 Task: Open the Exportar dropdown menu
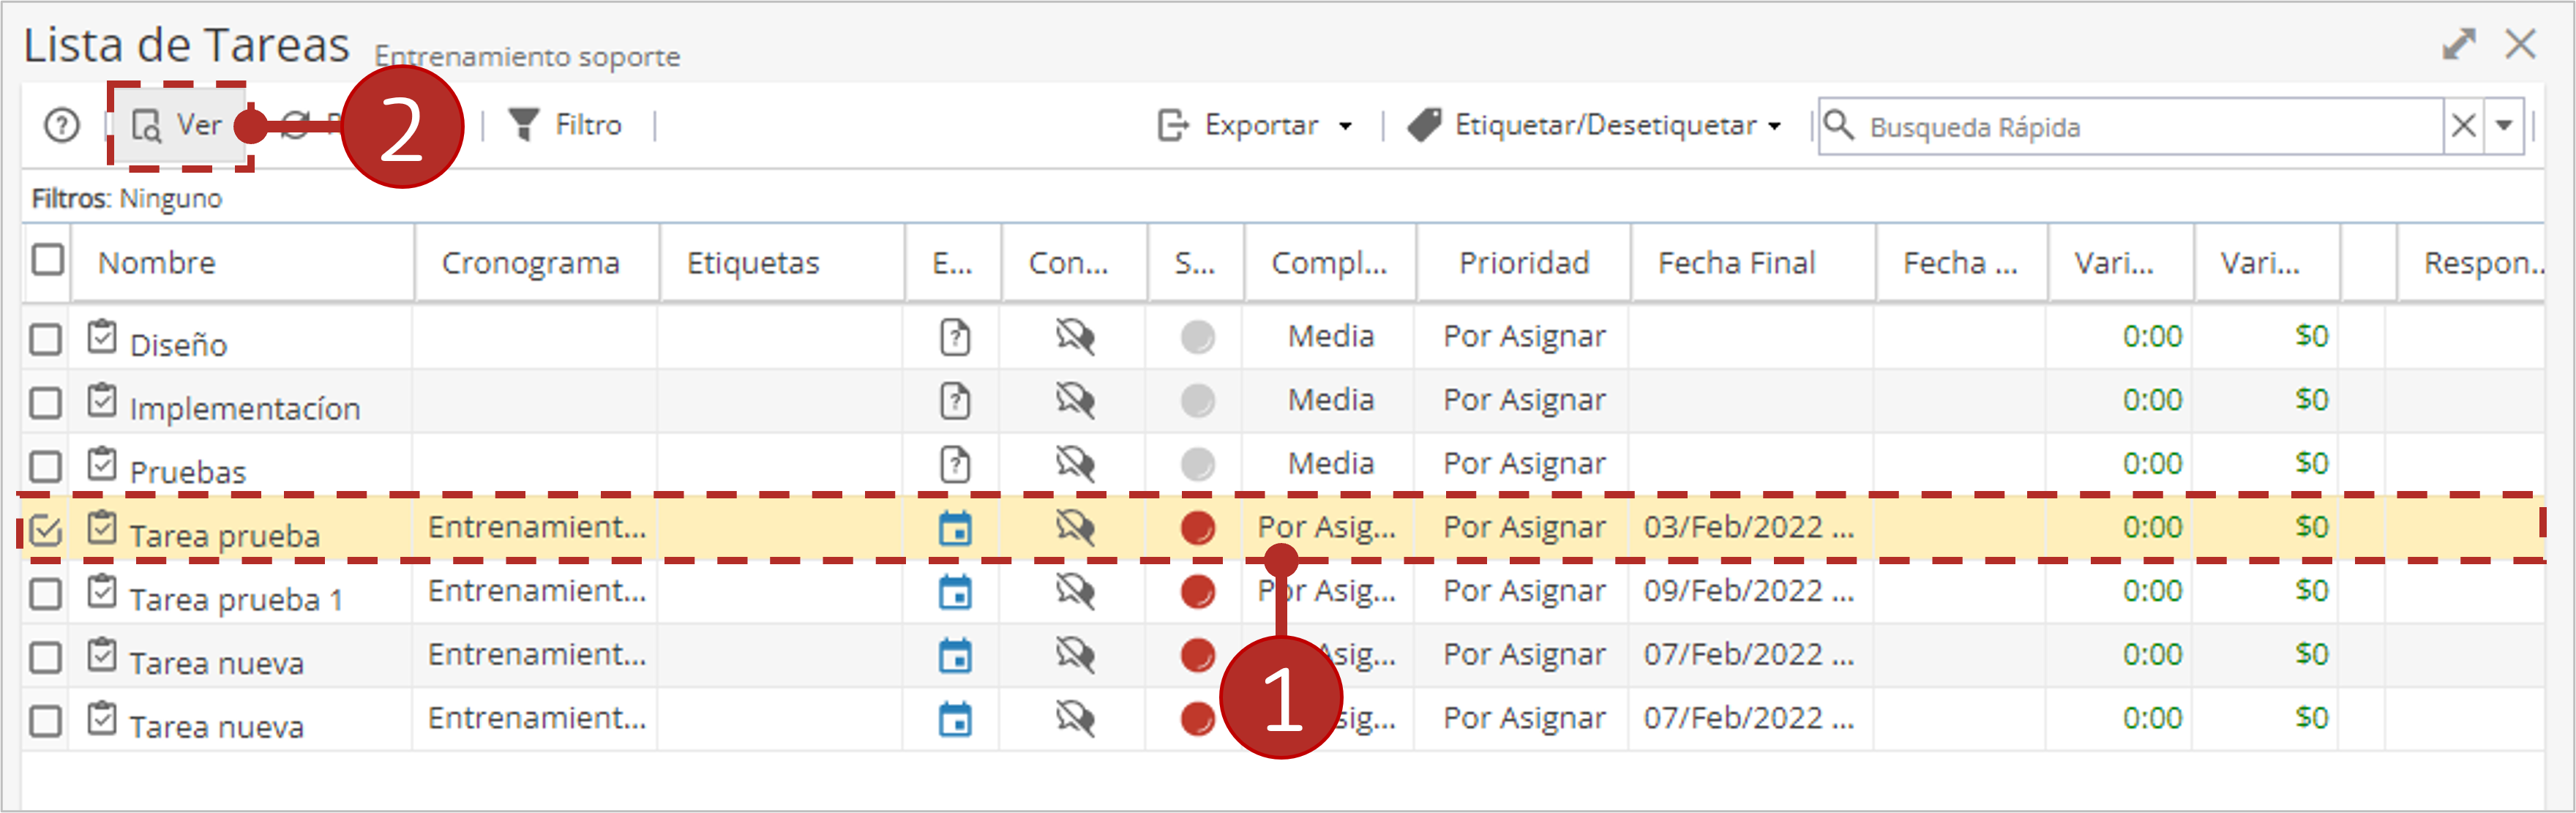point(1255,125)
